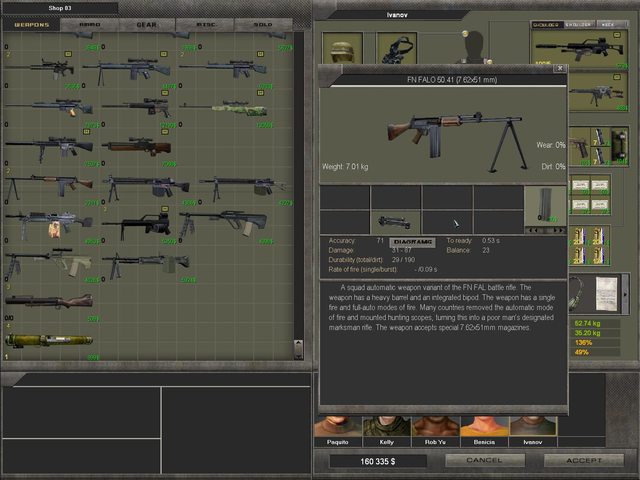This screenshot has height=480, width=640.
Task: Choose the suppressed short rifle in top-left shop row
Action: coord(41,68)
